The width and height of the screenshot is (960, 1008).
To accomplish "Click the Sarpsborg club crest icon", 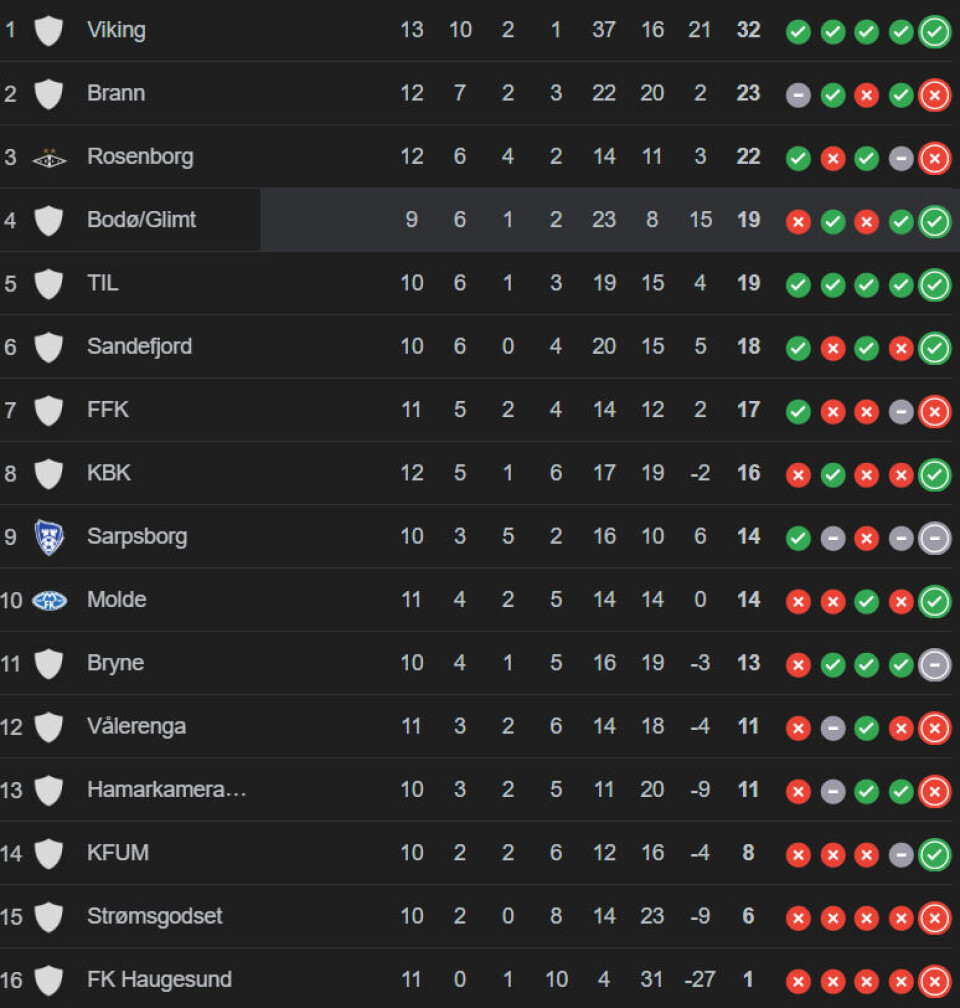I will click(x=50, y=537).
